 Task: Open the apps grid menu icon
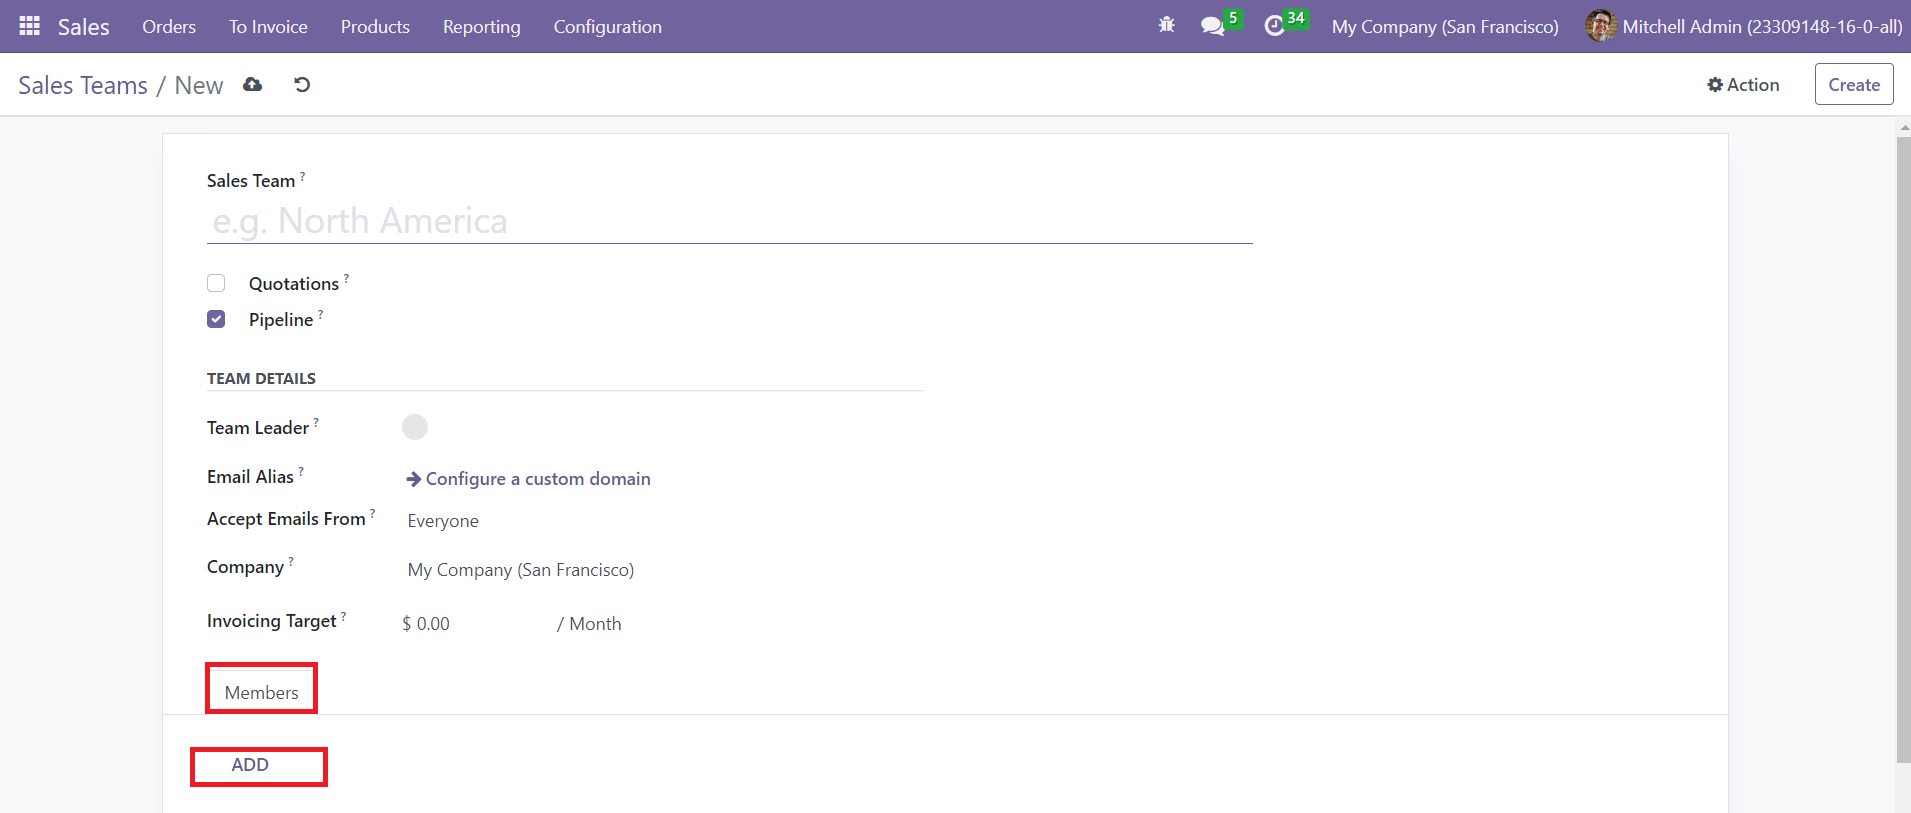(30, 26)
